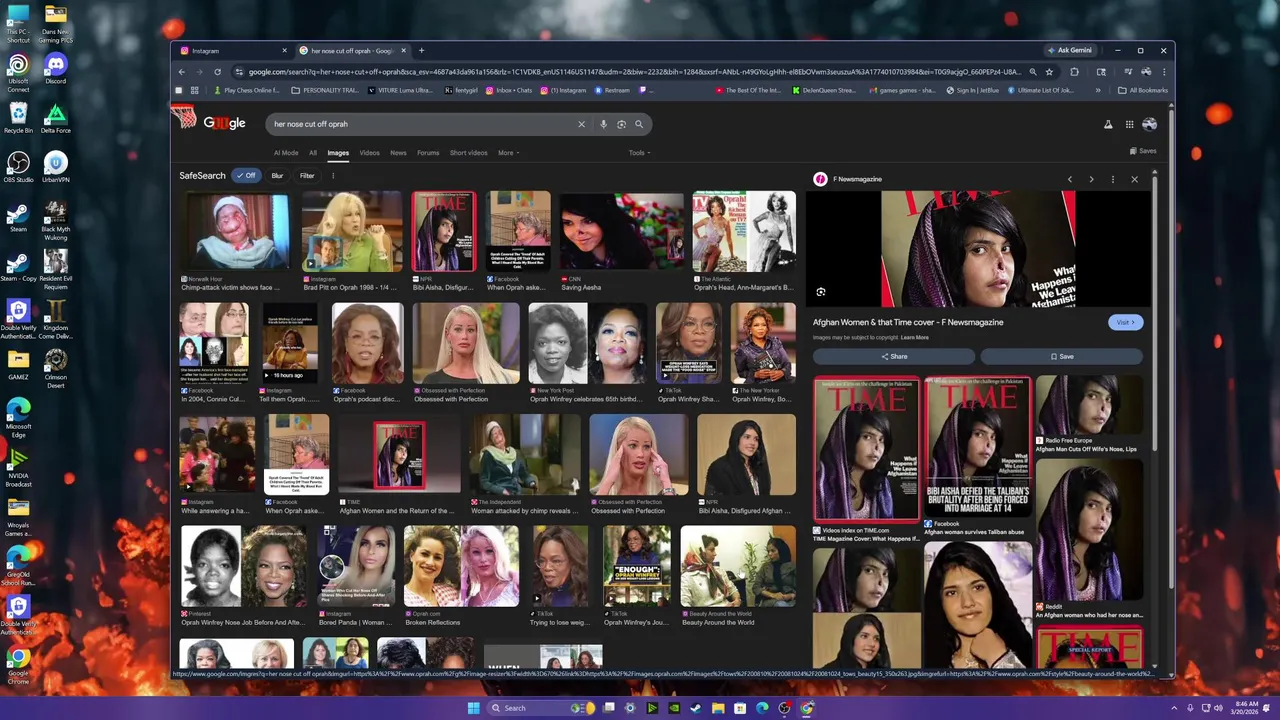This screenshot has width=1280, height=720.
Task: Select the Recycle Bin desktop icon
Action: coord(18,118)
